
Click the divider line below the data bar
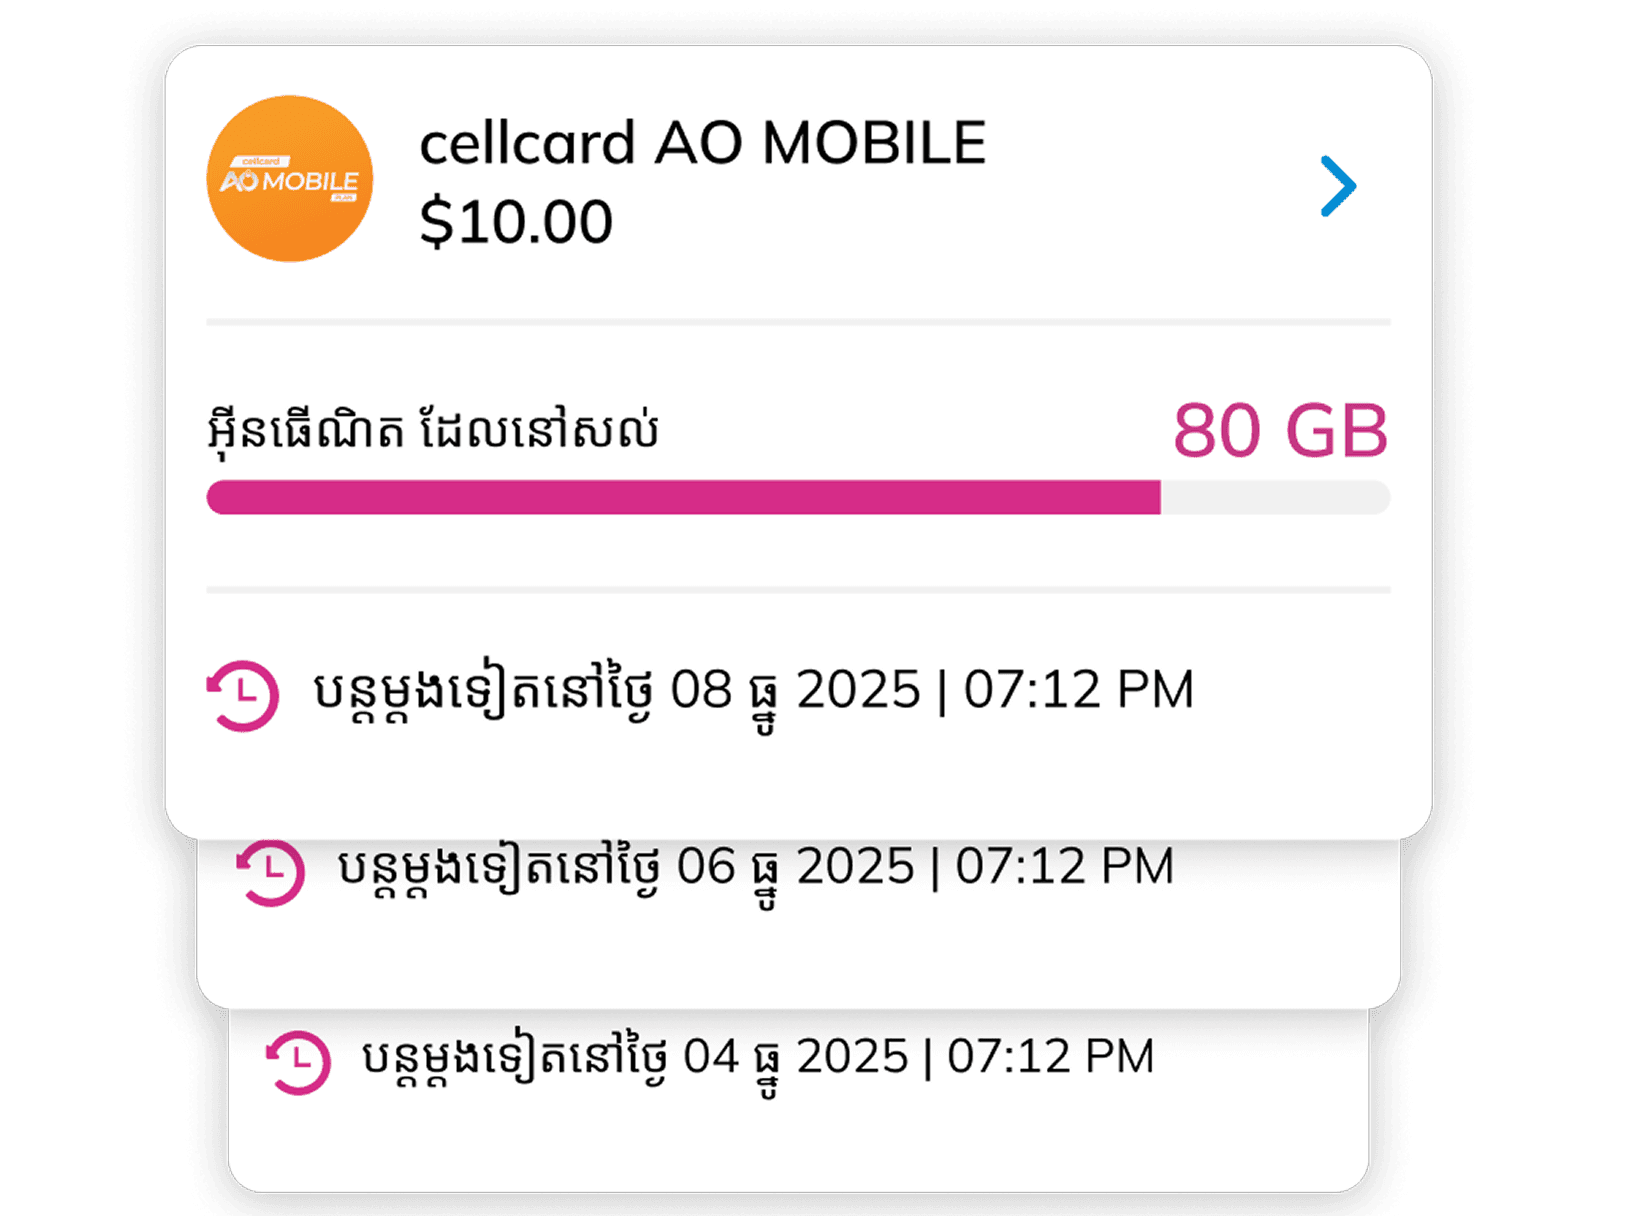click(x=798, y=590)
